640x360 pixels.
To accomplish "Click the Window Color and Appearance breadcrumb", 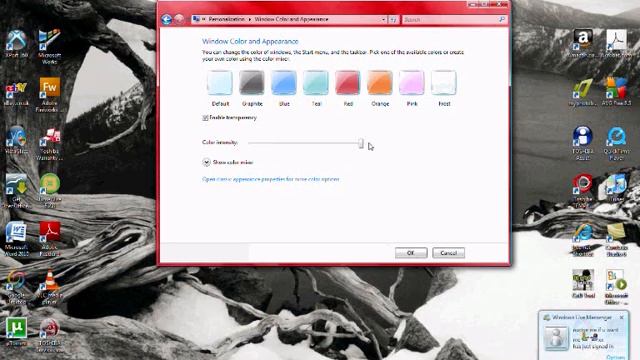I will [291, 19].
